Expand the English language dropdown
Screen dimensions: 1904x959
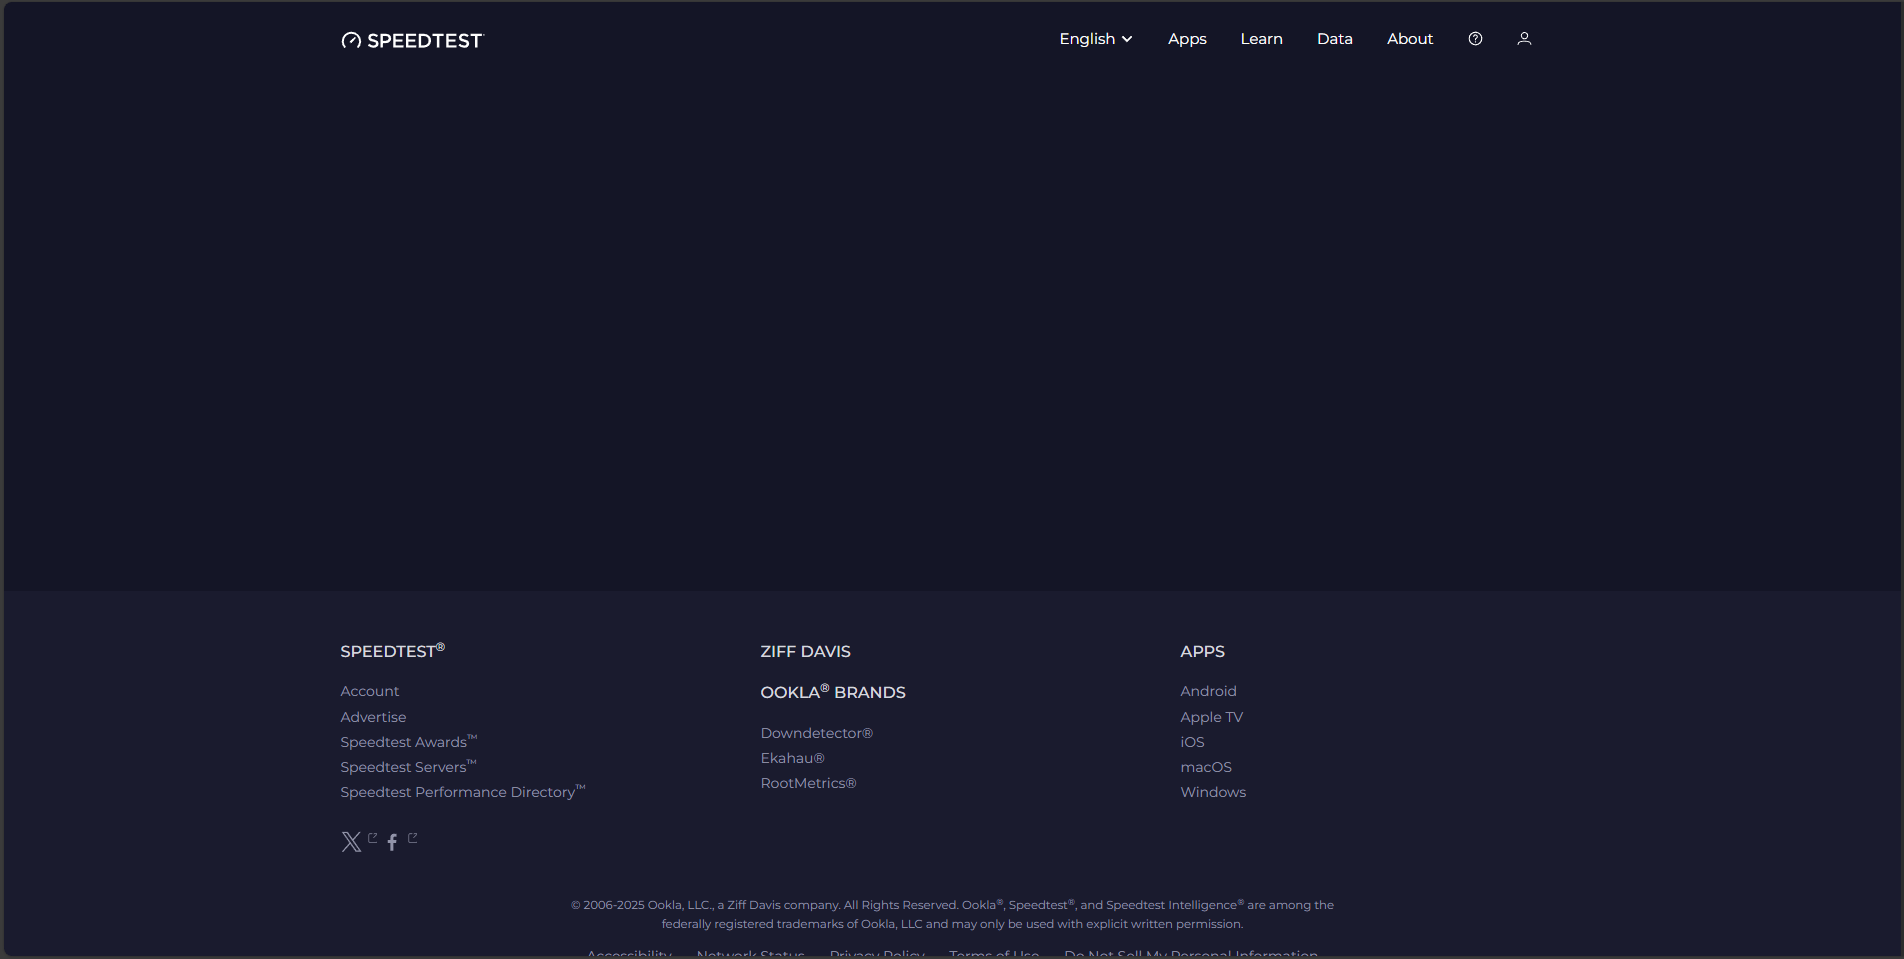coord(1096,39)
